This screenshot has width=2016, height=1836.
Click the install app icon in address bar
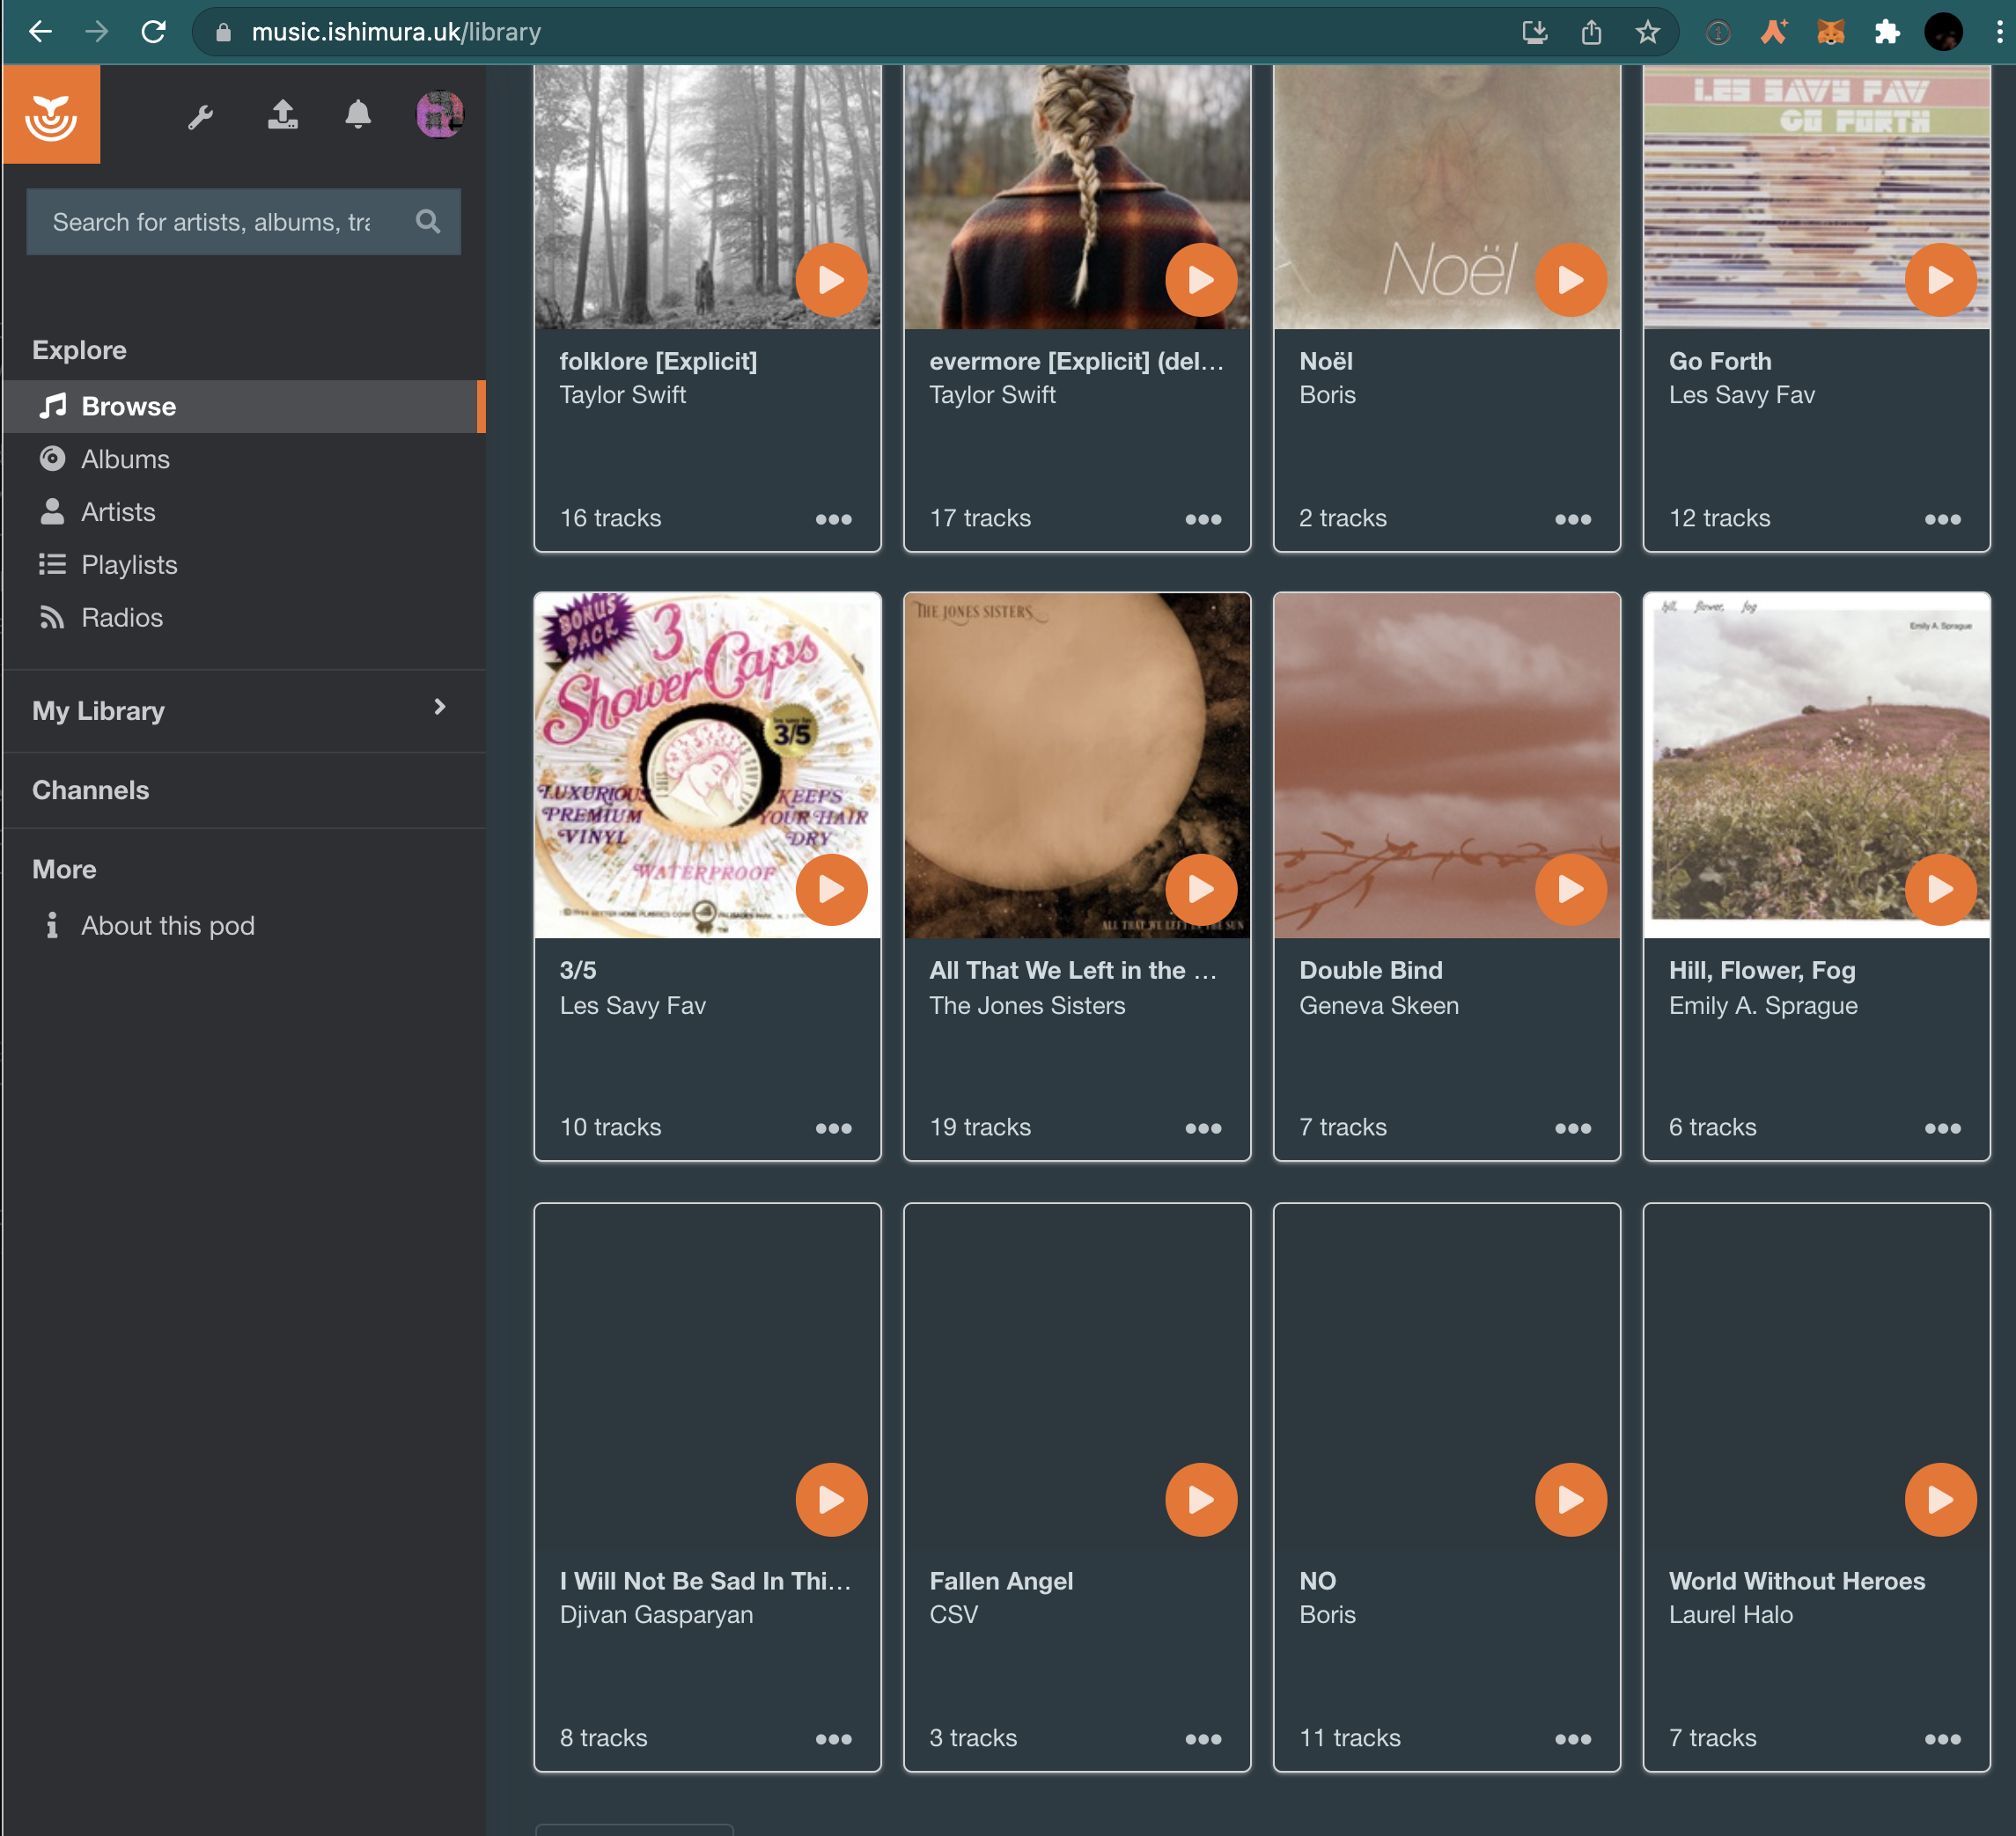[x=1534, y=32]
